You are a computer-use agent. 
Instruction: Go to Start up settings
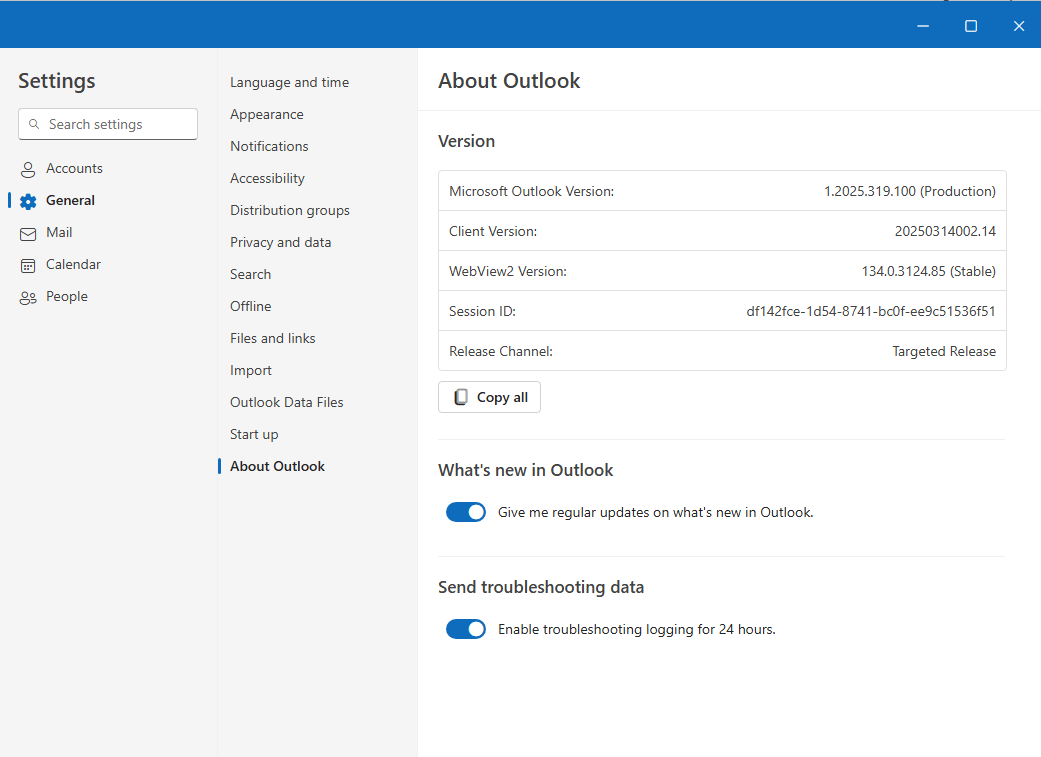click(x=254, y=434)
